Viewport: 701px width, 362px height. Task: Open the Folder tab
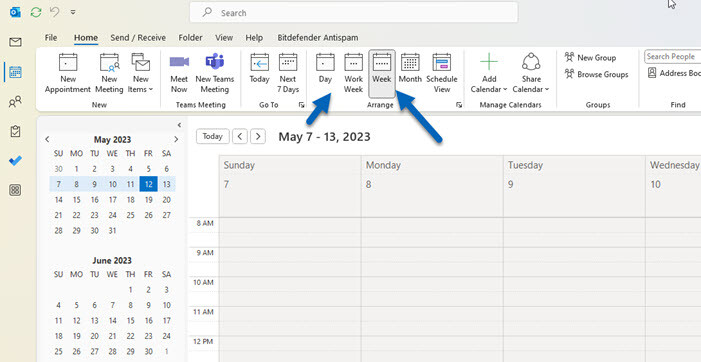190,38
